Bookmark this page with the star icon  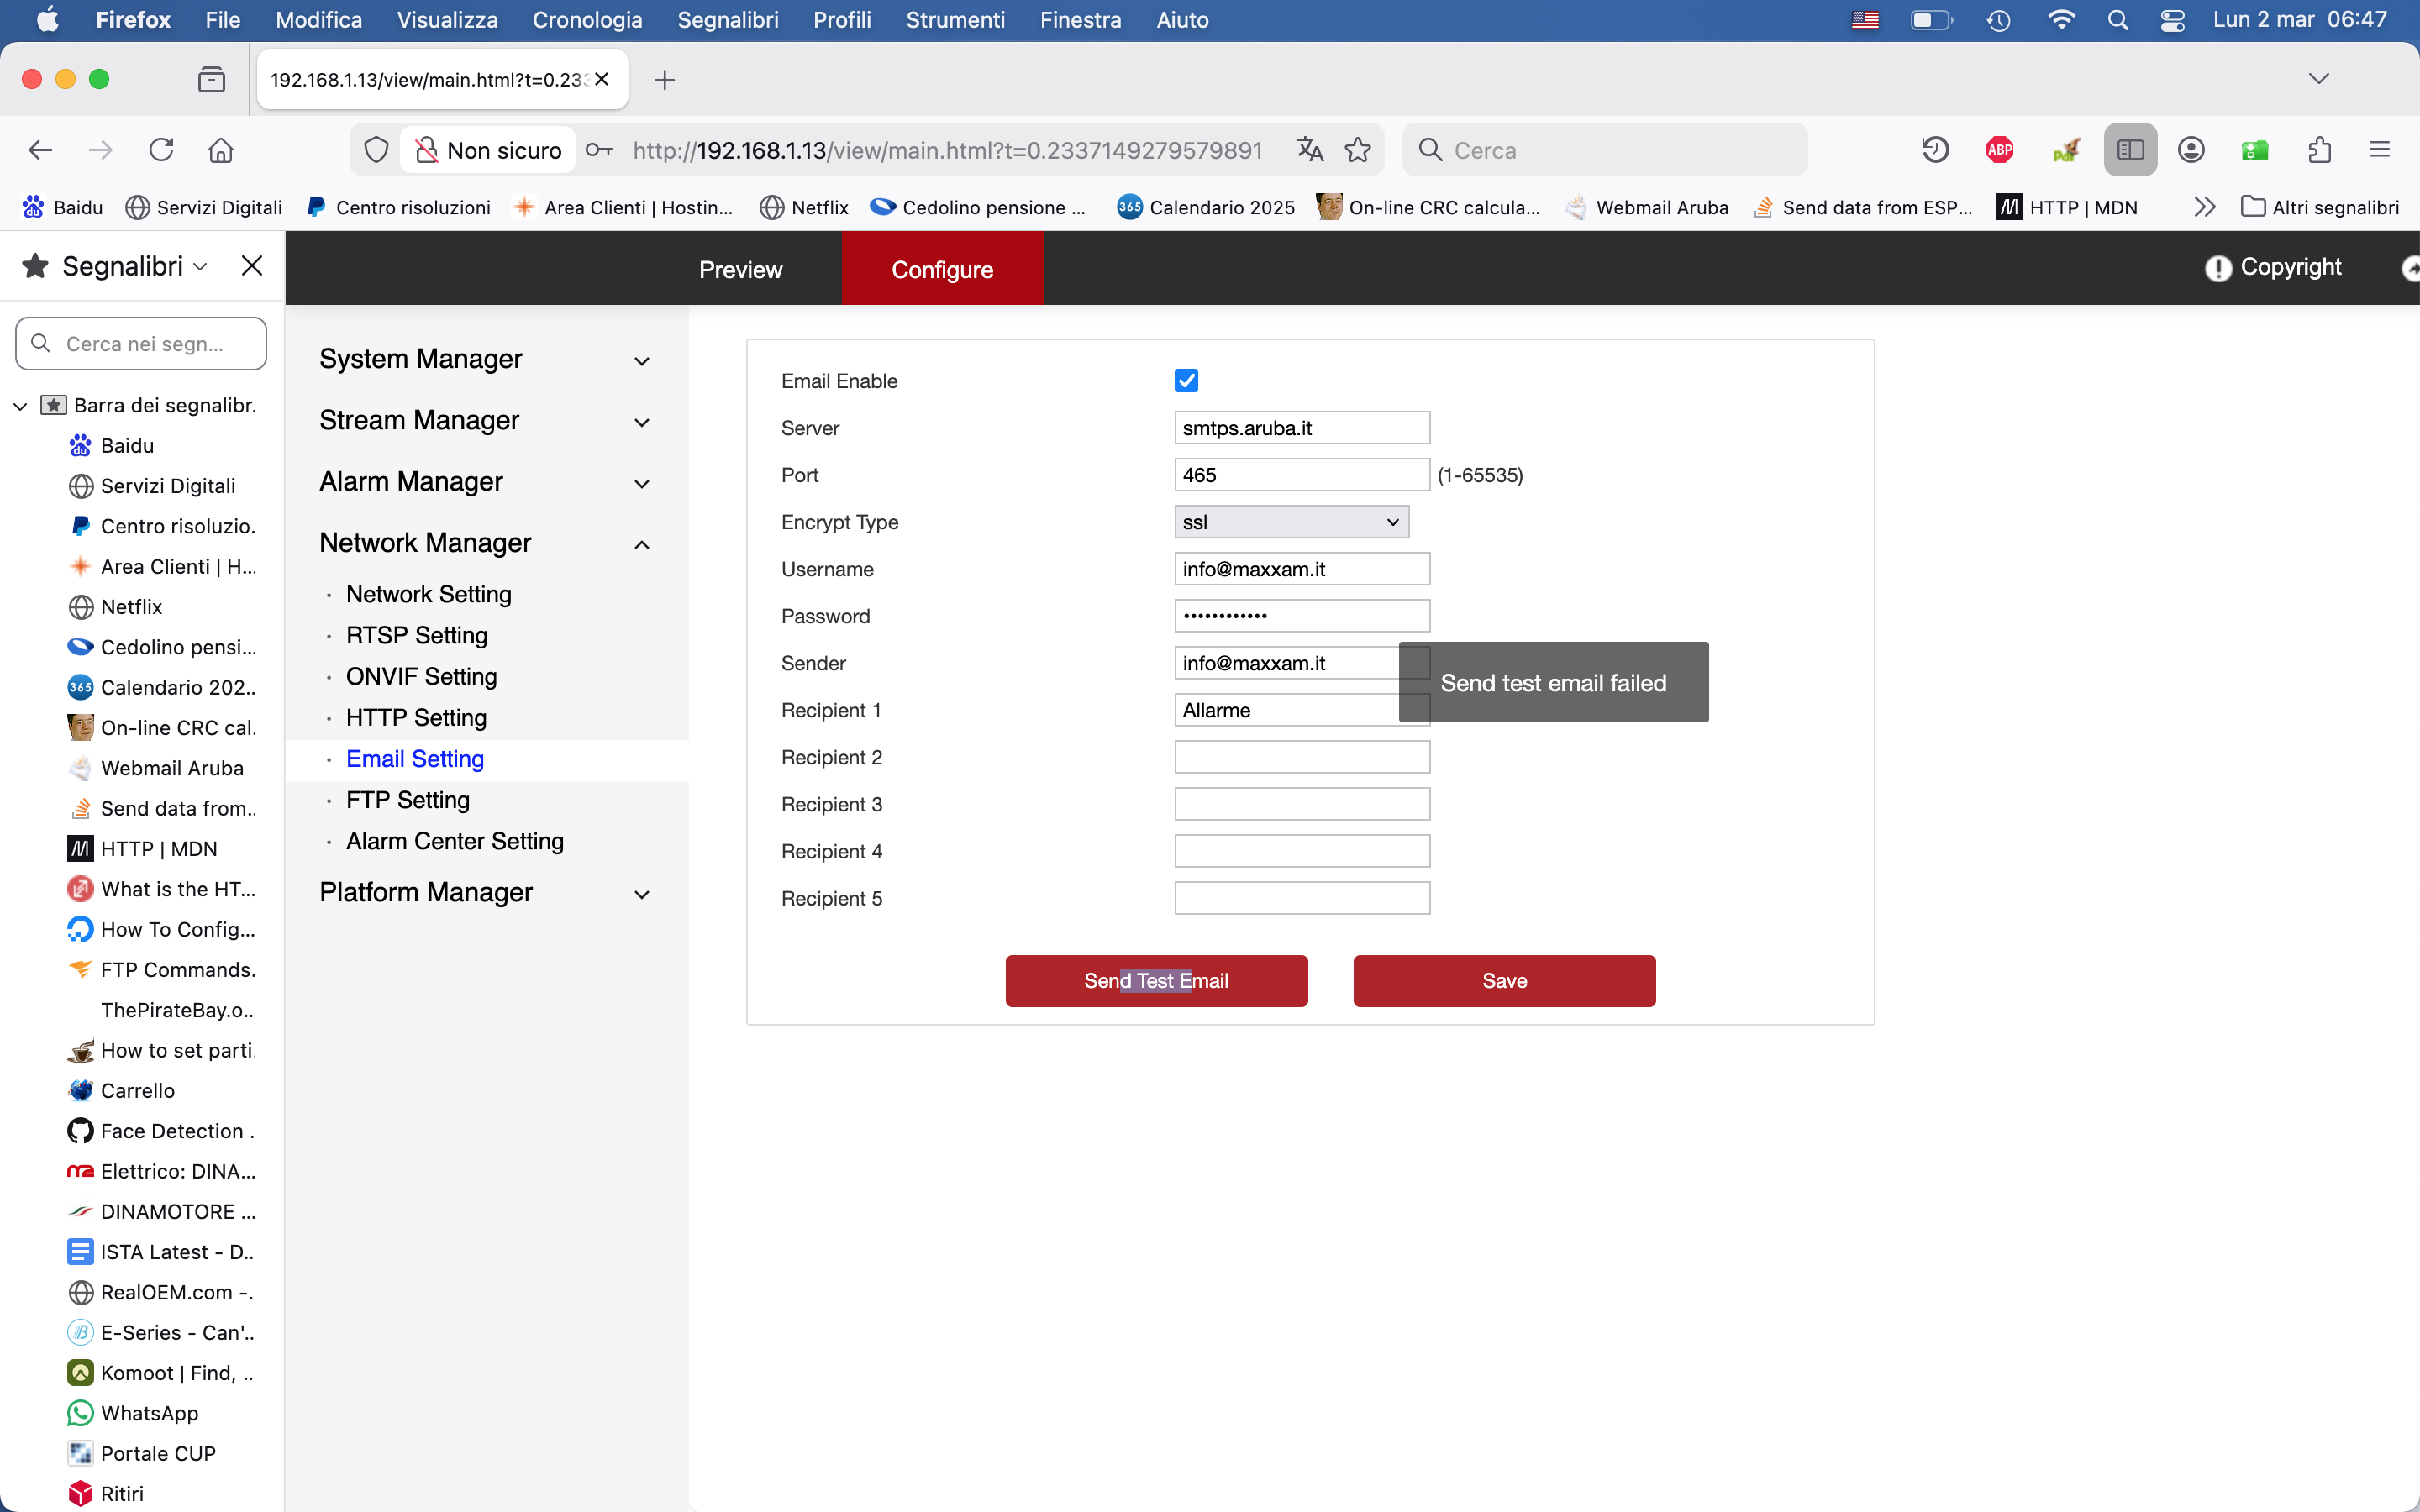pyautogui.click(x=1357, y=150)
